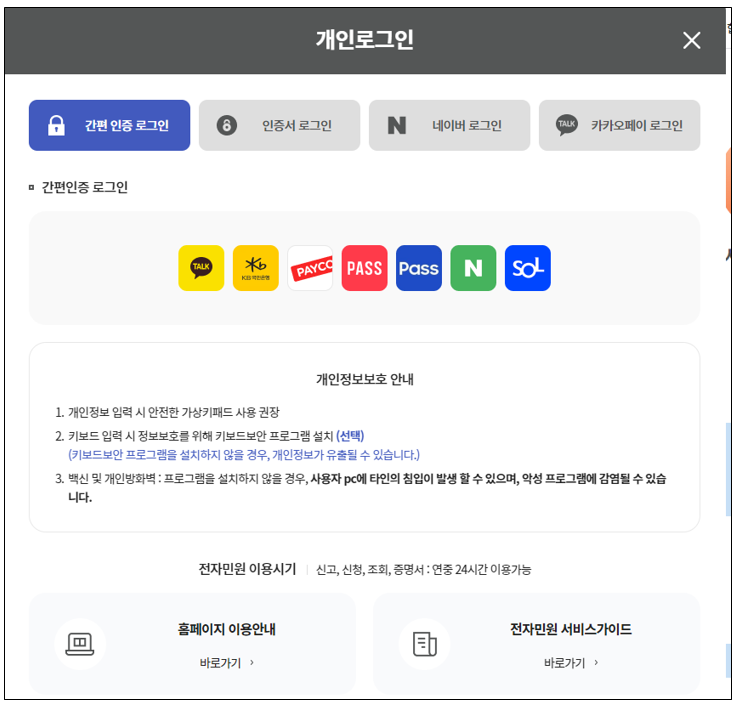Click blue keyboard security warning text

pos(244,455)
